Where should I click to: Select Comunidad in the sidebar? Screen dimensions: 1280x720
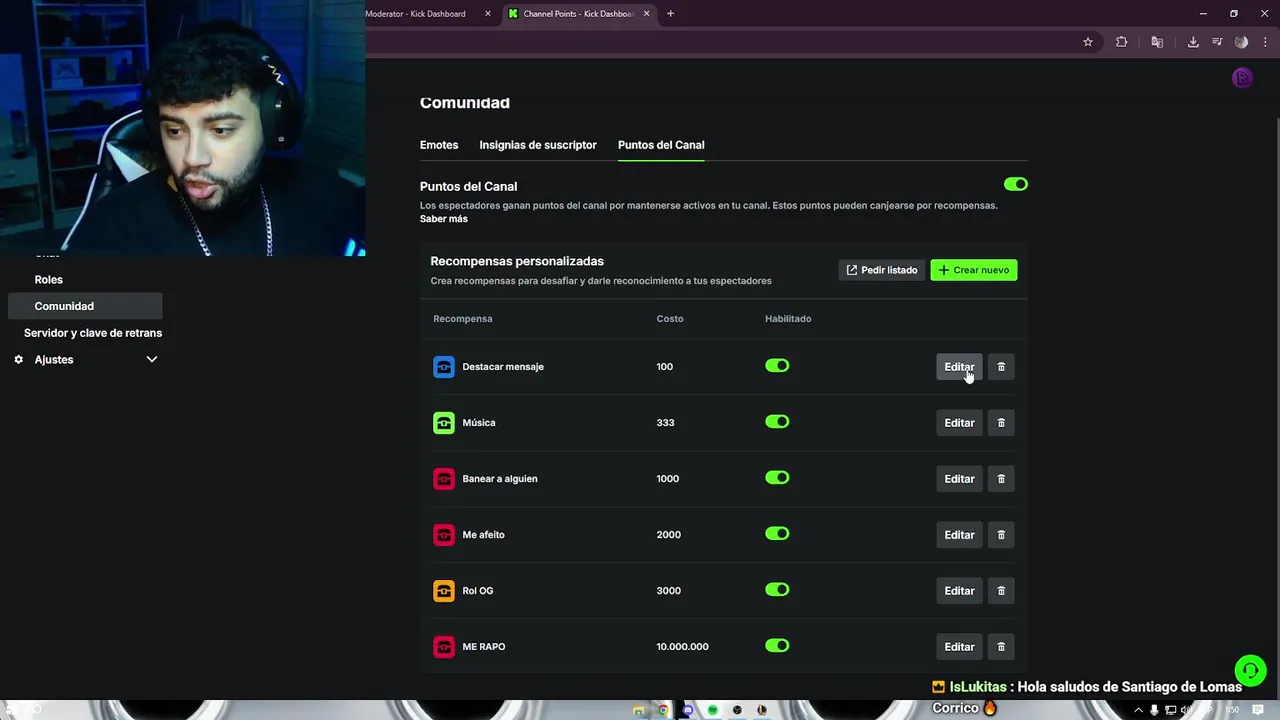(x=85, y=306)
